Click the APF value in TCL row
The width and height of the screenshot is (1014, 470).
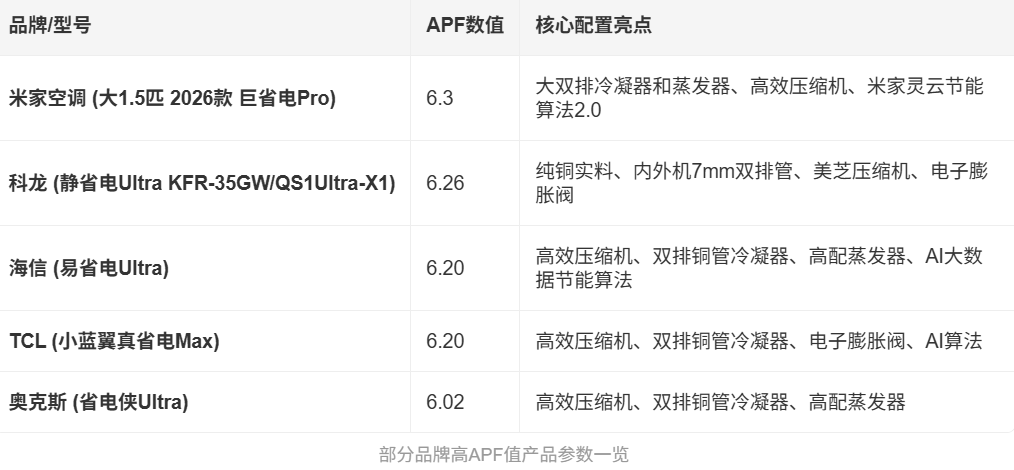(x=444, y=341)
